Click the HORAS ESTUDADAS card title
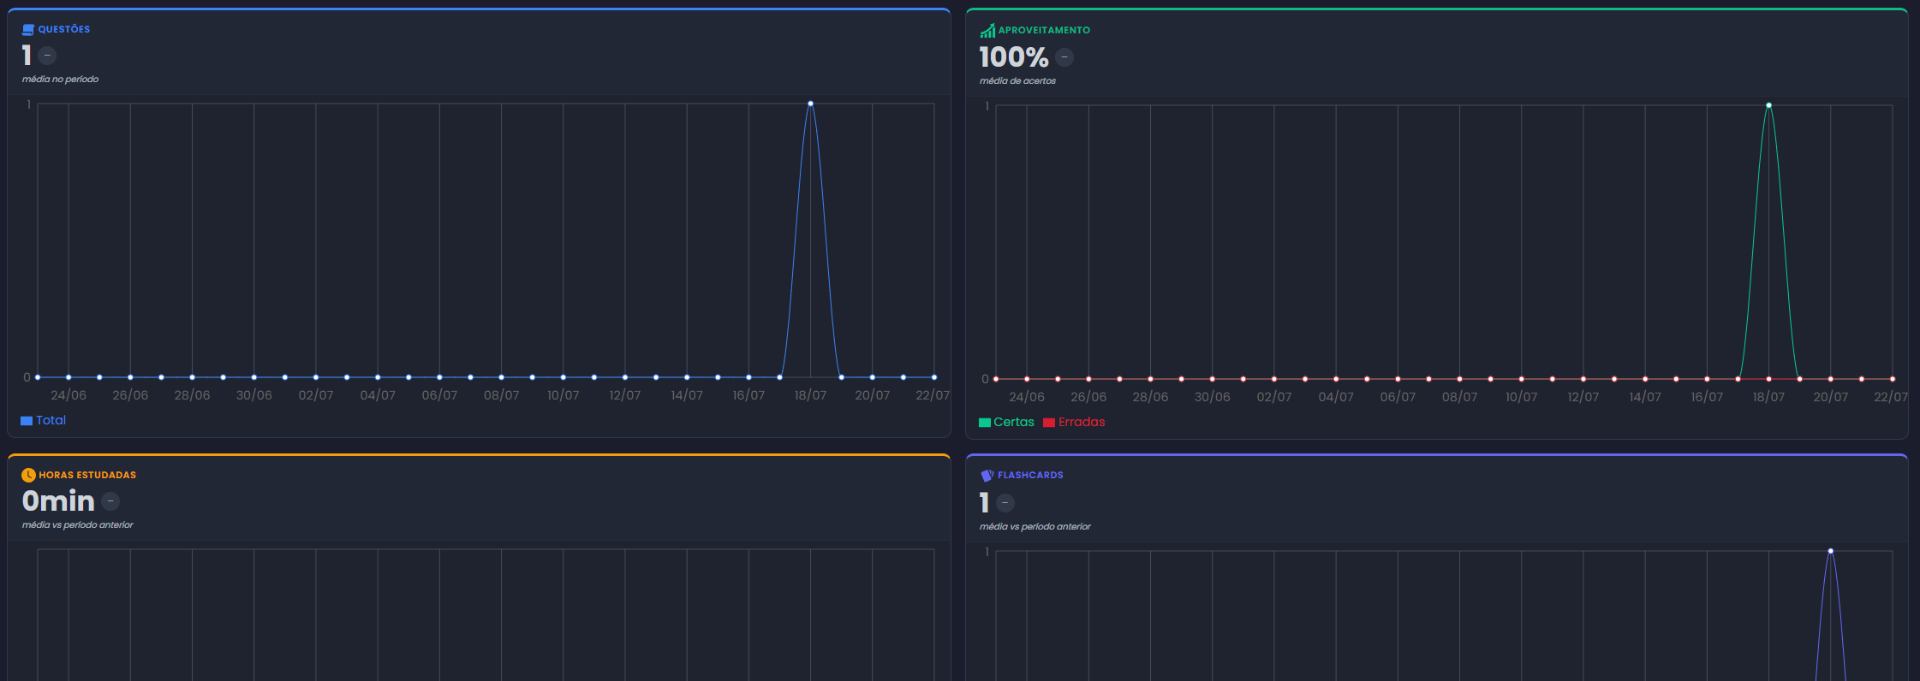Image resolution: width=1920 pixels, height=681 pixels. 87,475
